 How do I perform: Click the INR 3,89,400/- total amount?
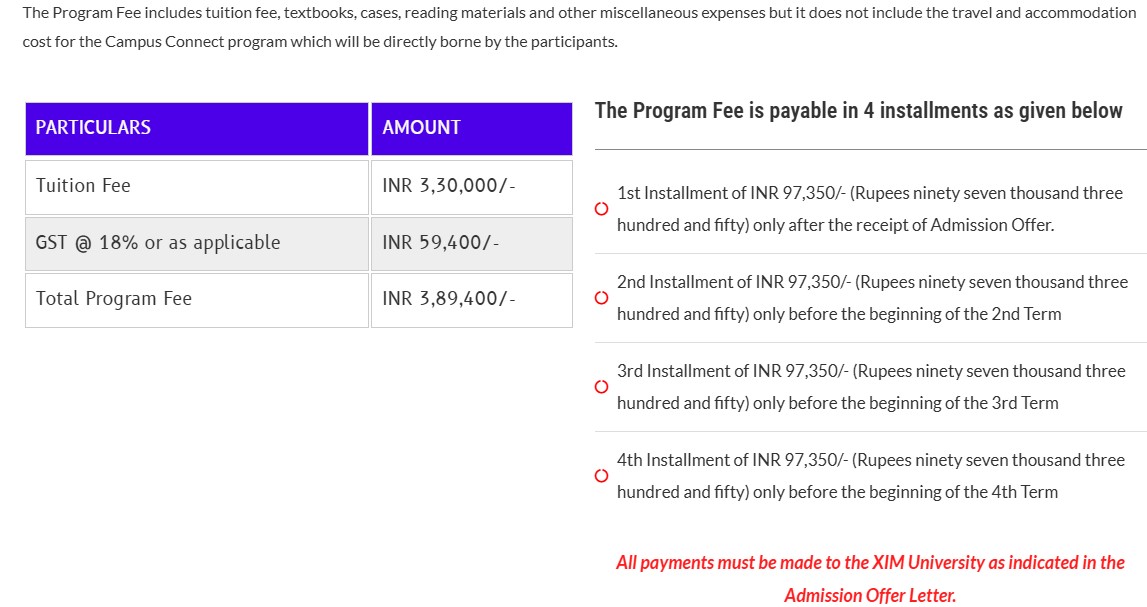[448, 299]
